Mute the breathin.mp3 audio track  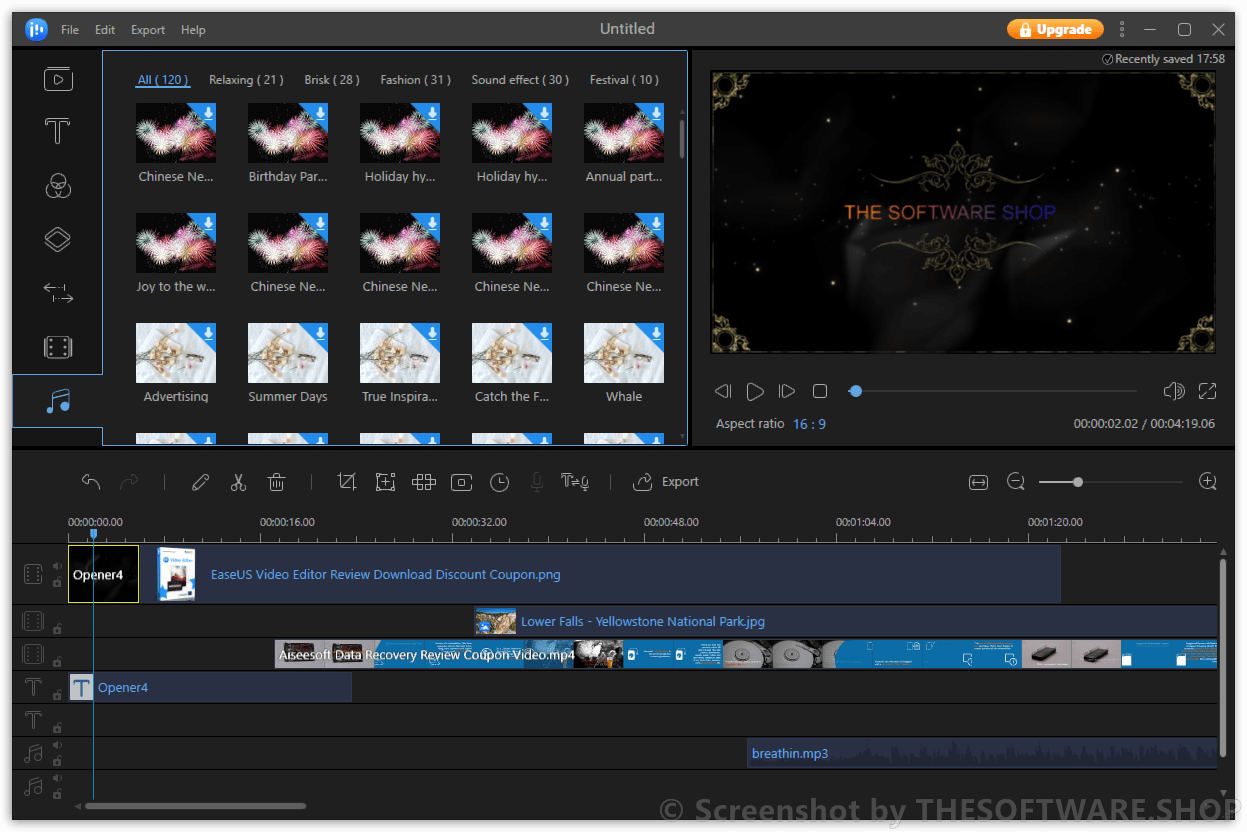click(x=56, y=745)
